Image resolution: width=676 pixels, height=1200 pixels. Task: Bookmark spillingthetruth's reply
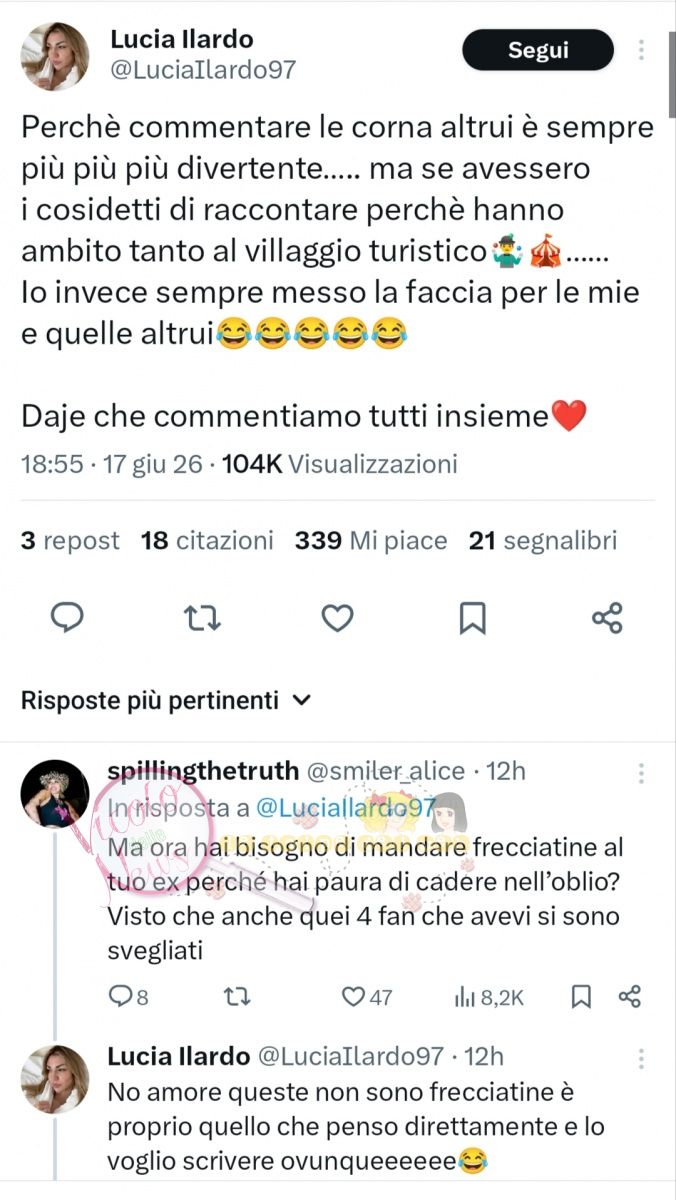click(581, 996)
